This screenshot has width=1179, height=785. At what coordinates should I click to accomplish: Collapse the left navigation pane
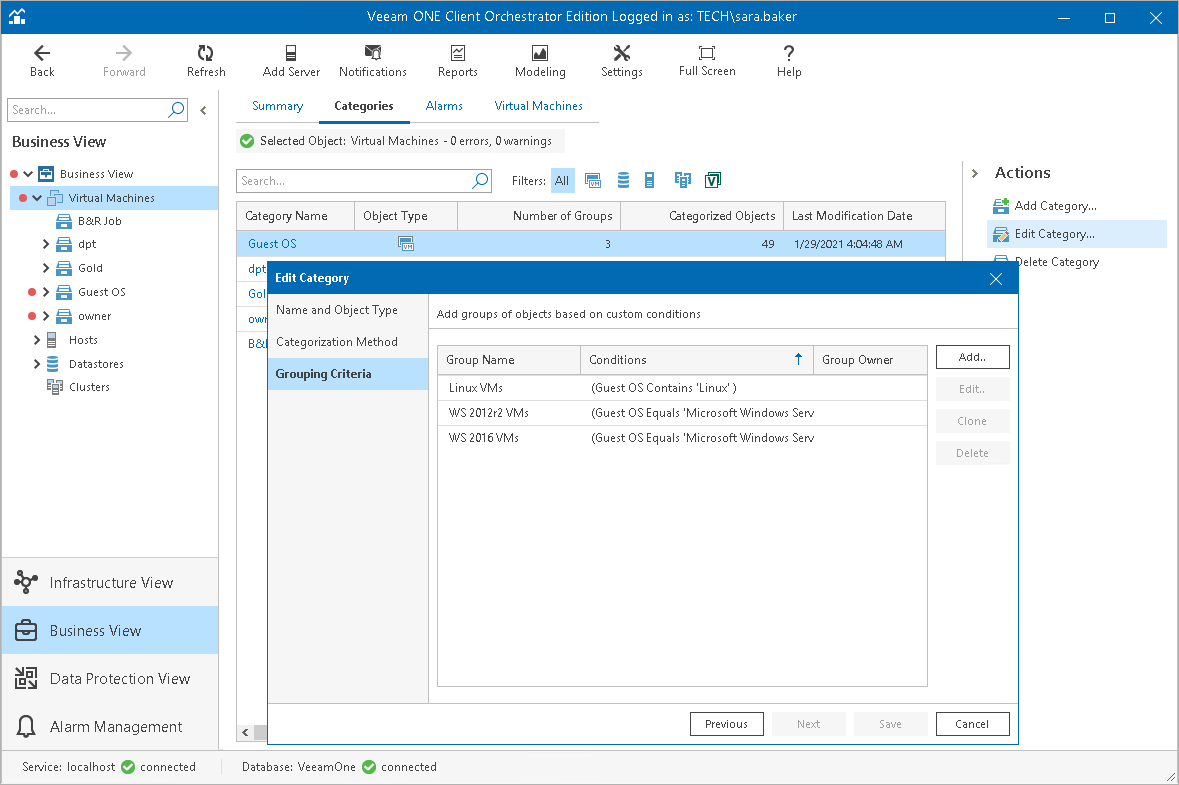click(203, 111)
